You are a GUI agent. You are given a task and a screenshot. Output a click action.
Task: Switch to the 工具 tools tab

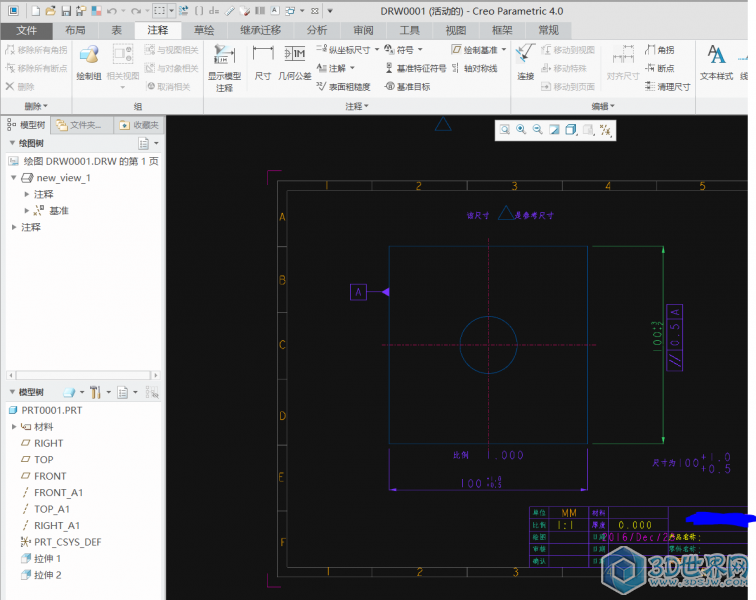pyautogui.click(x=409, y=30)
